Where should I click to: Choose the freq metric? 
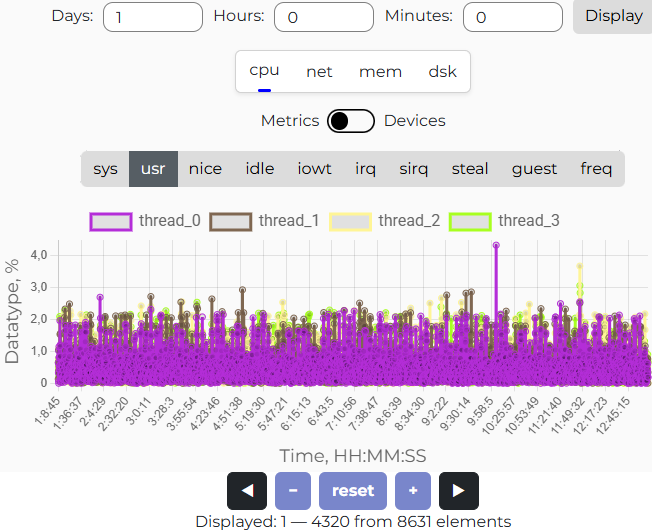tap(596, 169)
